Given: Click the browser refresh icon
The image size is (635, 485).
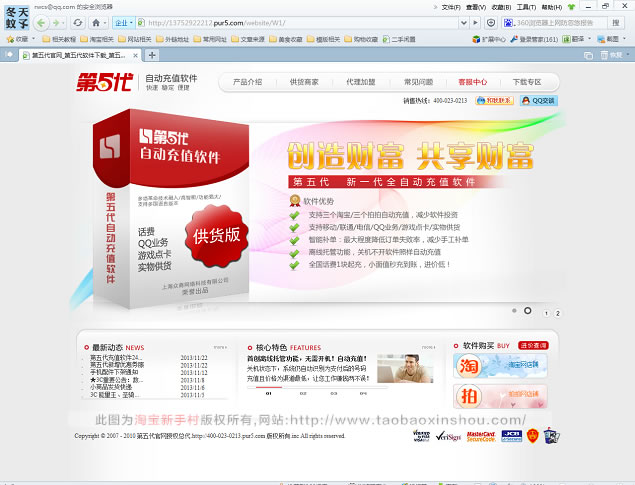Looking at the screenshot, I should coord(77,21).
